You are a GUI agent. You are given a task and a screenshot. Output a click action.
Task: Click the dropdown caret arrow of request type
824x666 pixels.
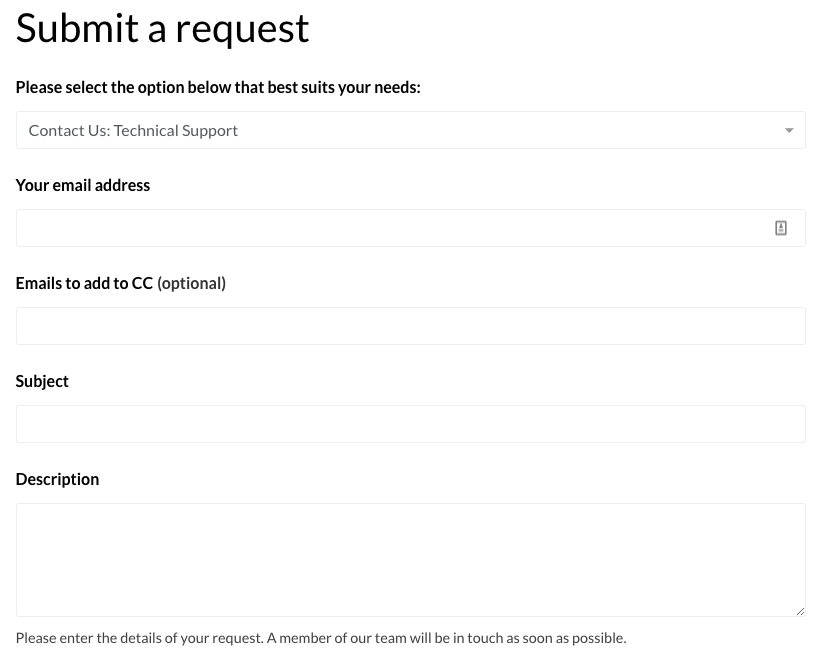[x=789, y=130]
